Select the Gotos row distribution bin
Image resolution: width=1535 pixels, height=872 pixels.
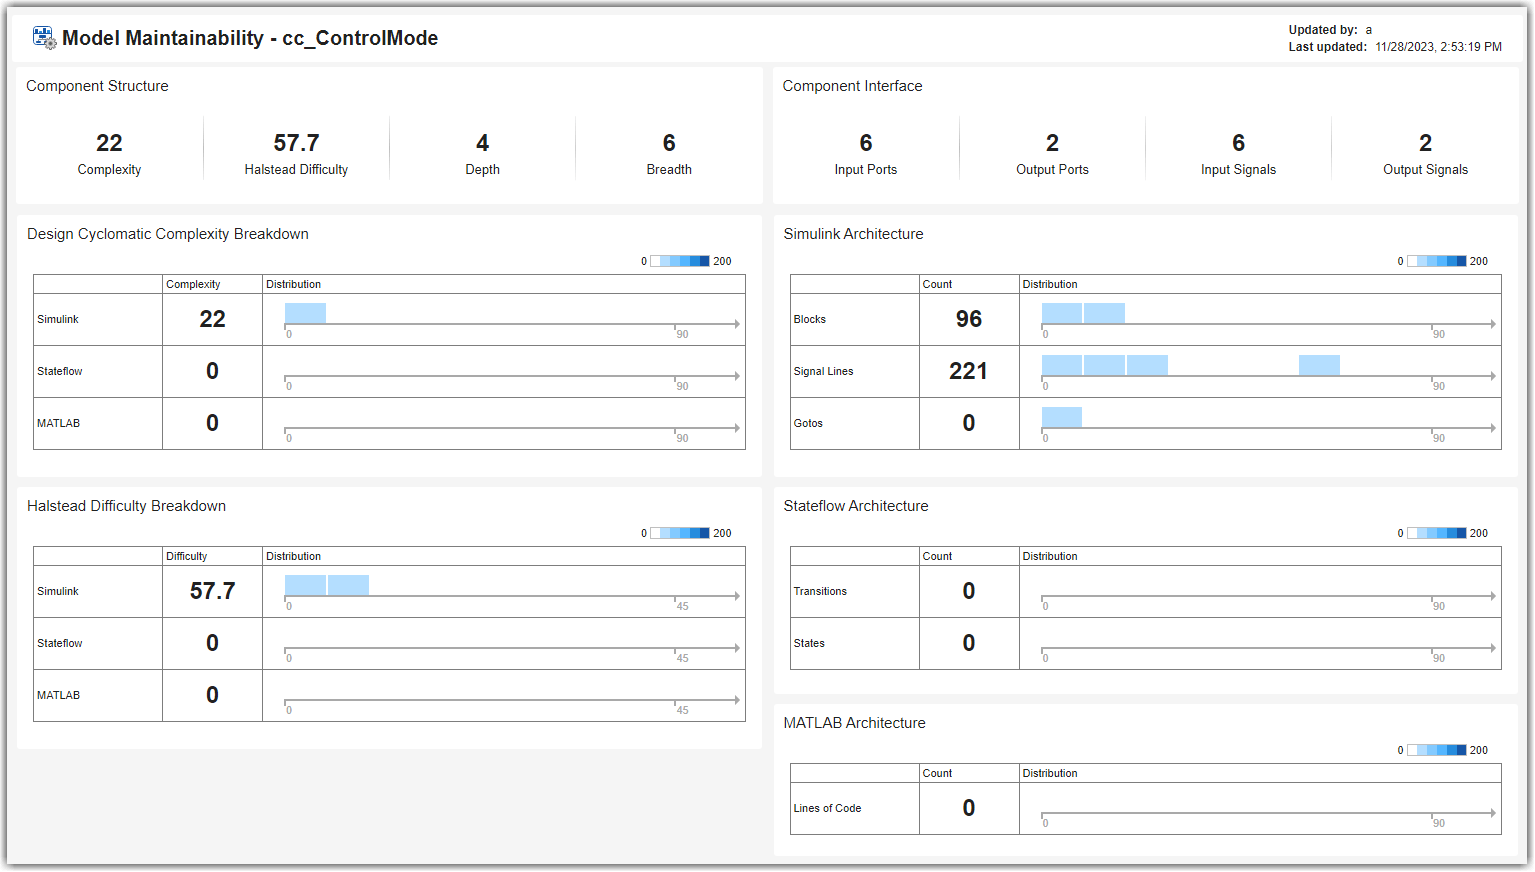tap(1061, 417)
